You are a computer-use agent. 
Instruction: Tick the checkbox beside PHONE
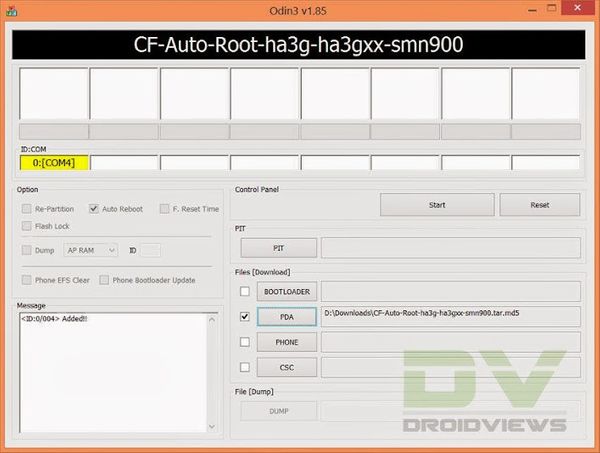pos(245,342)
